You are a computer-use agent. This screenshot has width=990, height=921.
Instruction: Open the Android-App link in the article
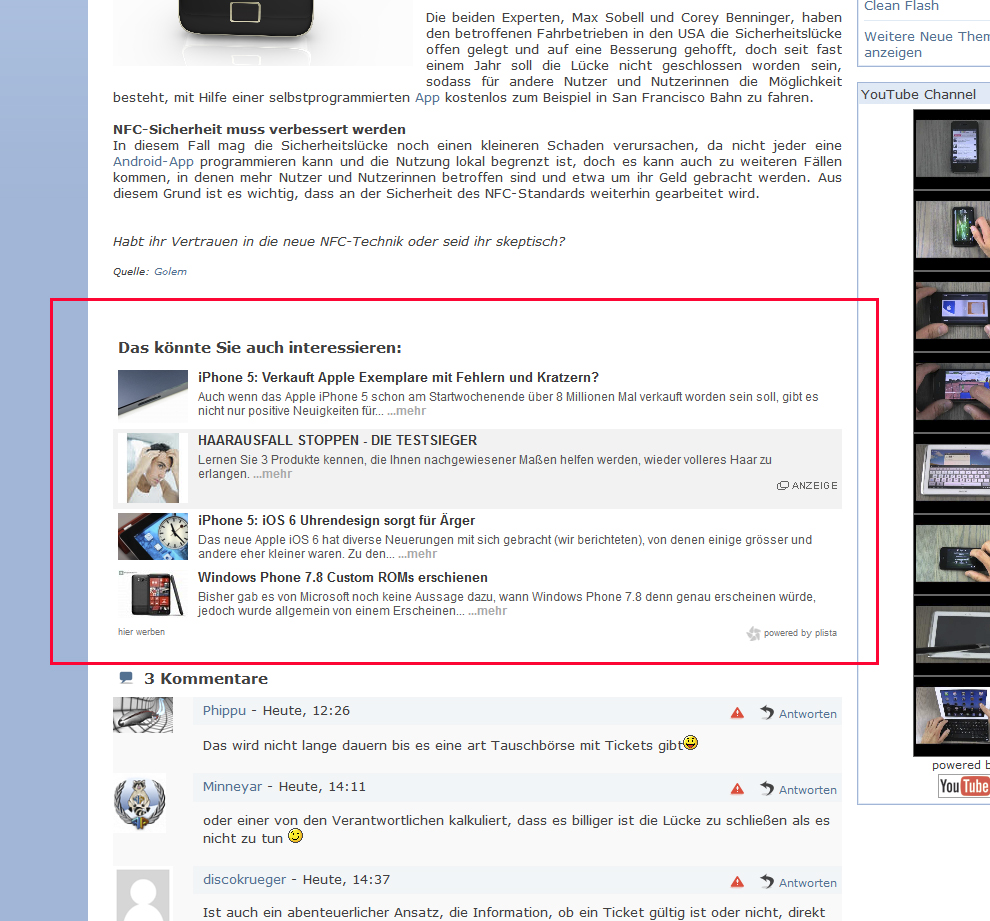[x=153, y=162]
